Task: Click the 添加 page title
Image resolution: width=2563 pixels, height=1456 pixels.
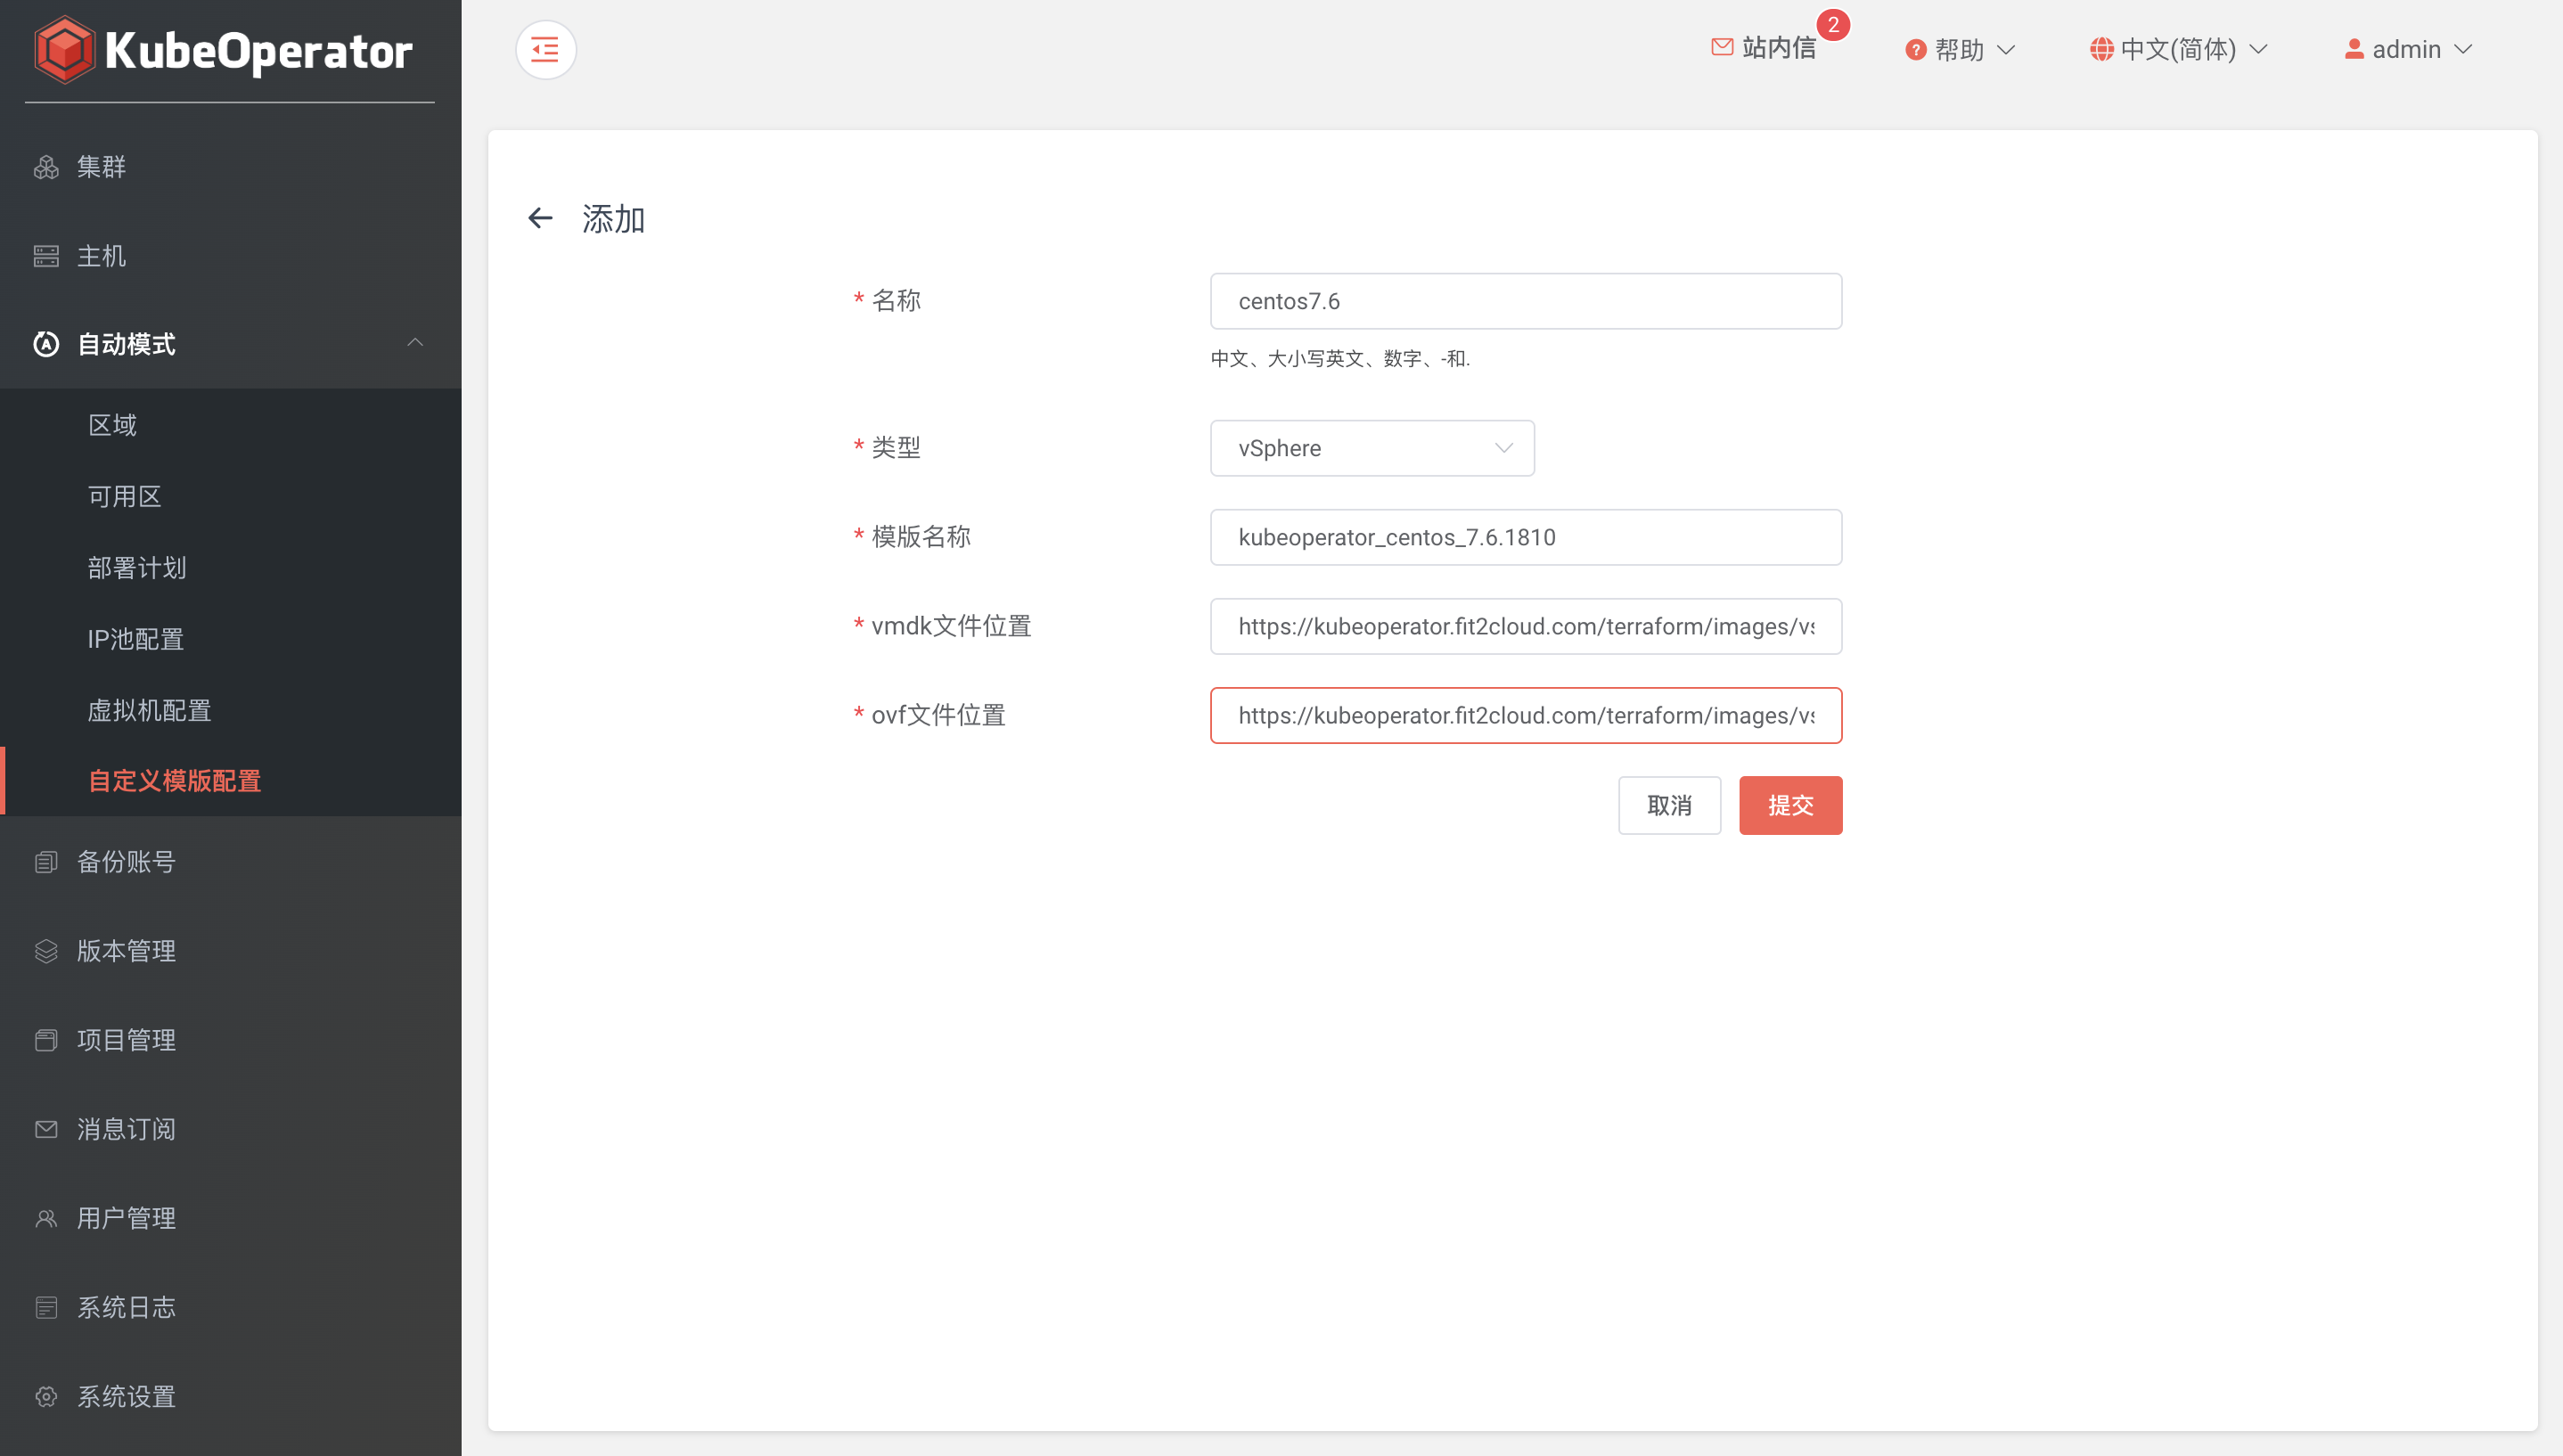Action: pyautogui.click(x=613, y=219)
